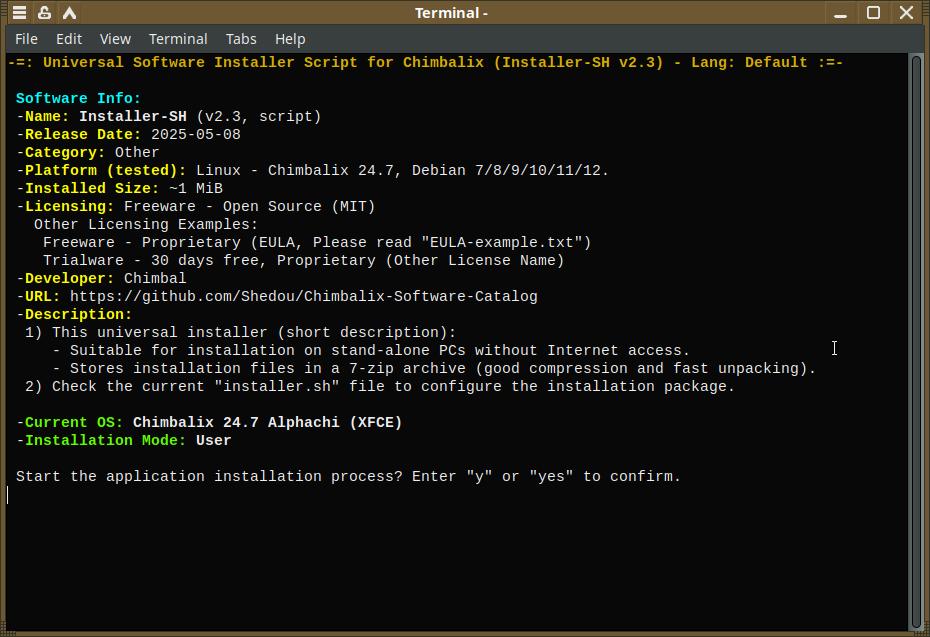The width and height of the screenshot is (930, 637).
Task: Click the "Installer-SH" name text
Action: point(133,117)
